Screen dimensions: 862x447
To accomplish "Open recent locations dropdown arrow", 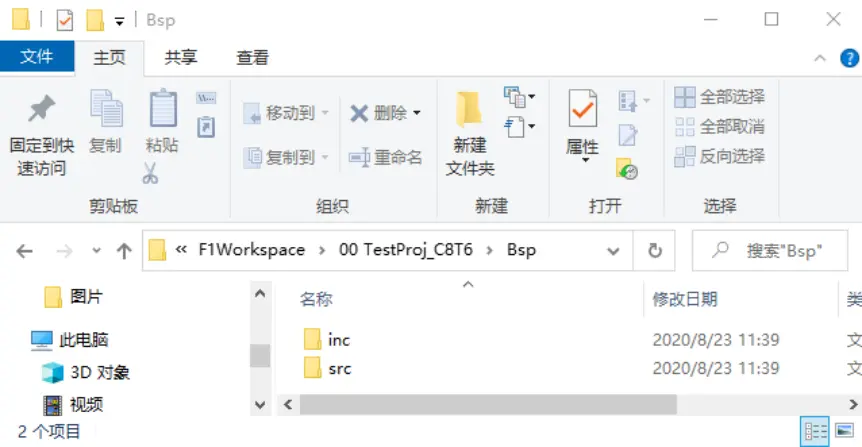I will [x=96, y=250].
